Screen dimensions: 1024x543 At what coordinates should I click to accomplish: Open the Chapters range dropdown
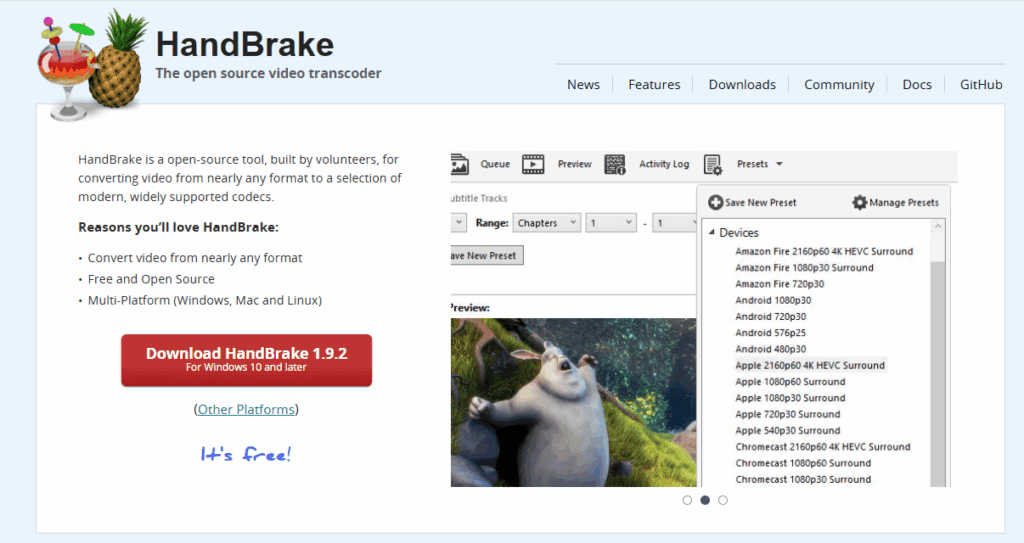click(547, 223)
